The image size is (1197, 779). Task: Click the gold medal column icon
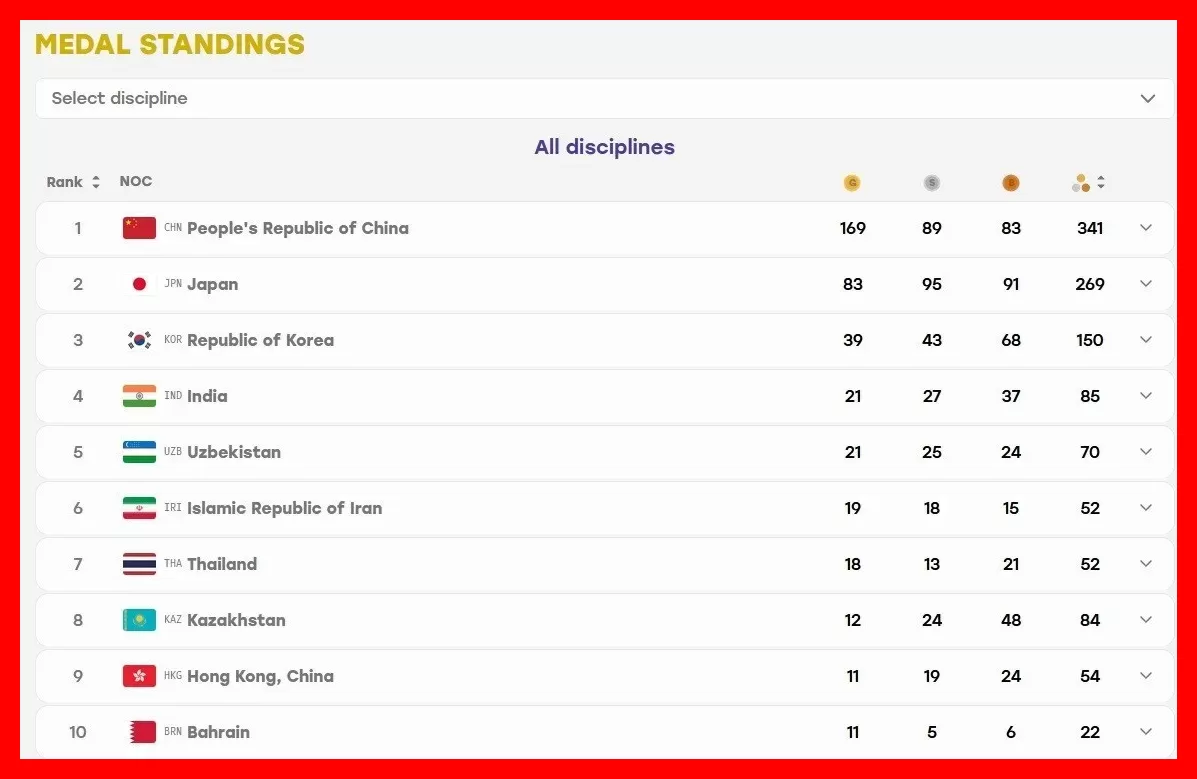point(852,183)
